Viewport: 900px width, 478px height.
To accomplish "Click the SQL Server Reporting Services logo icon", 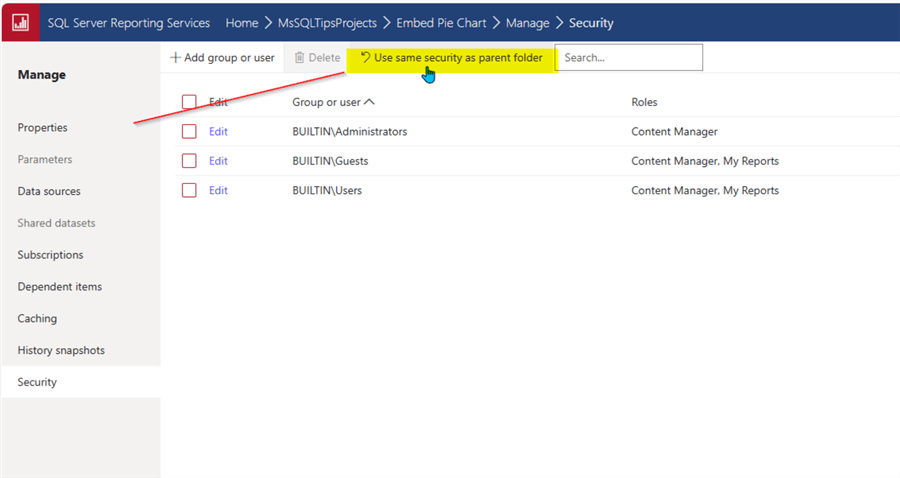I will click(x=21, y=22).
